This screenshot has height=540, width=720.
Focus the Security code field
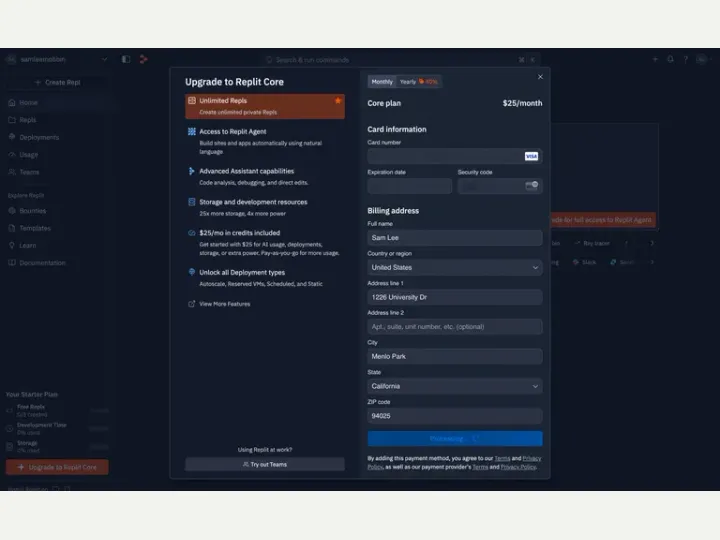[x=500, y=186]
